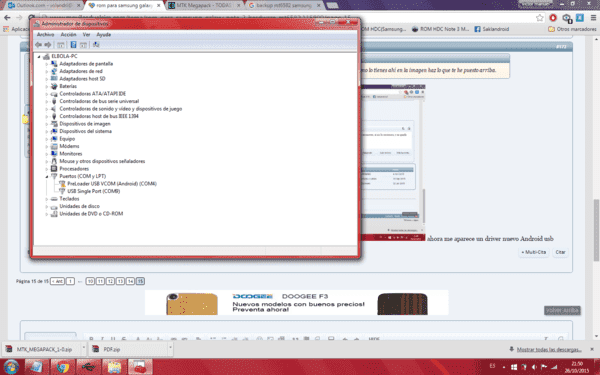Open the Ayuda menu
This screenshot has height=375, width=600.
tap(103, 34)
